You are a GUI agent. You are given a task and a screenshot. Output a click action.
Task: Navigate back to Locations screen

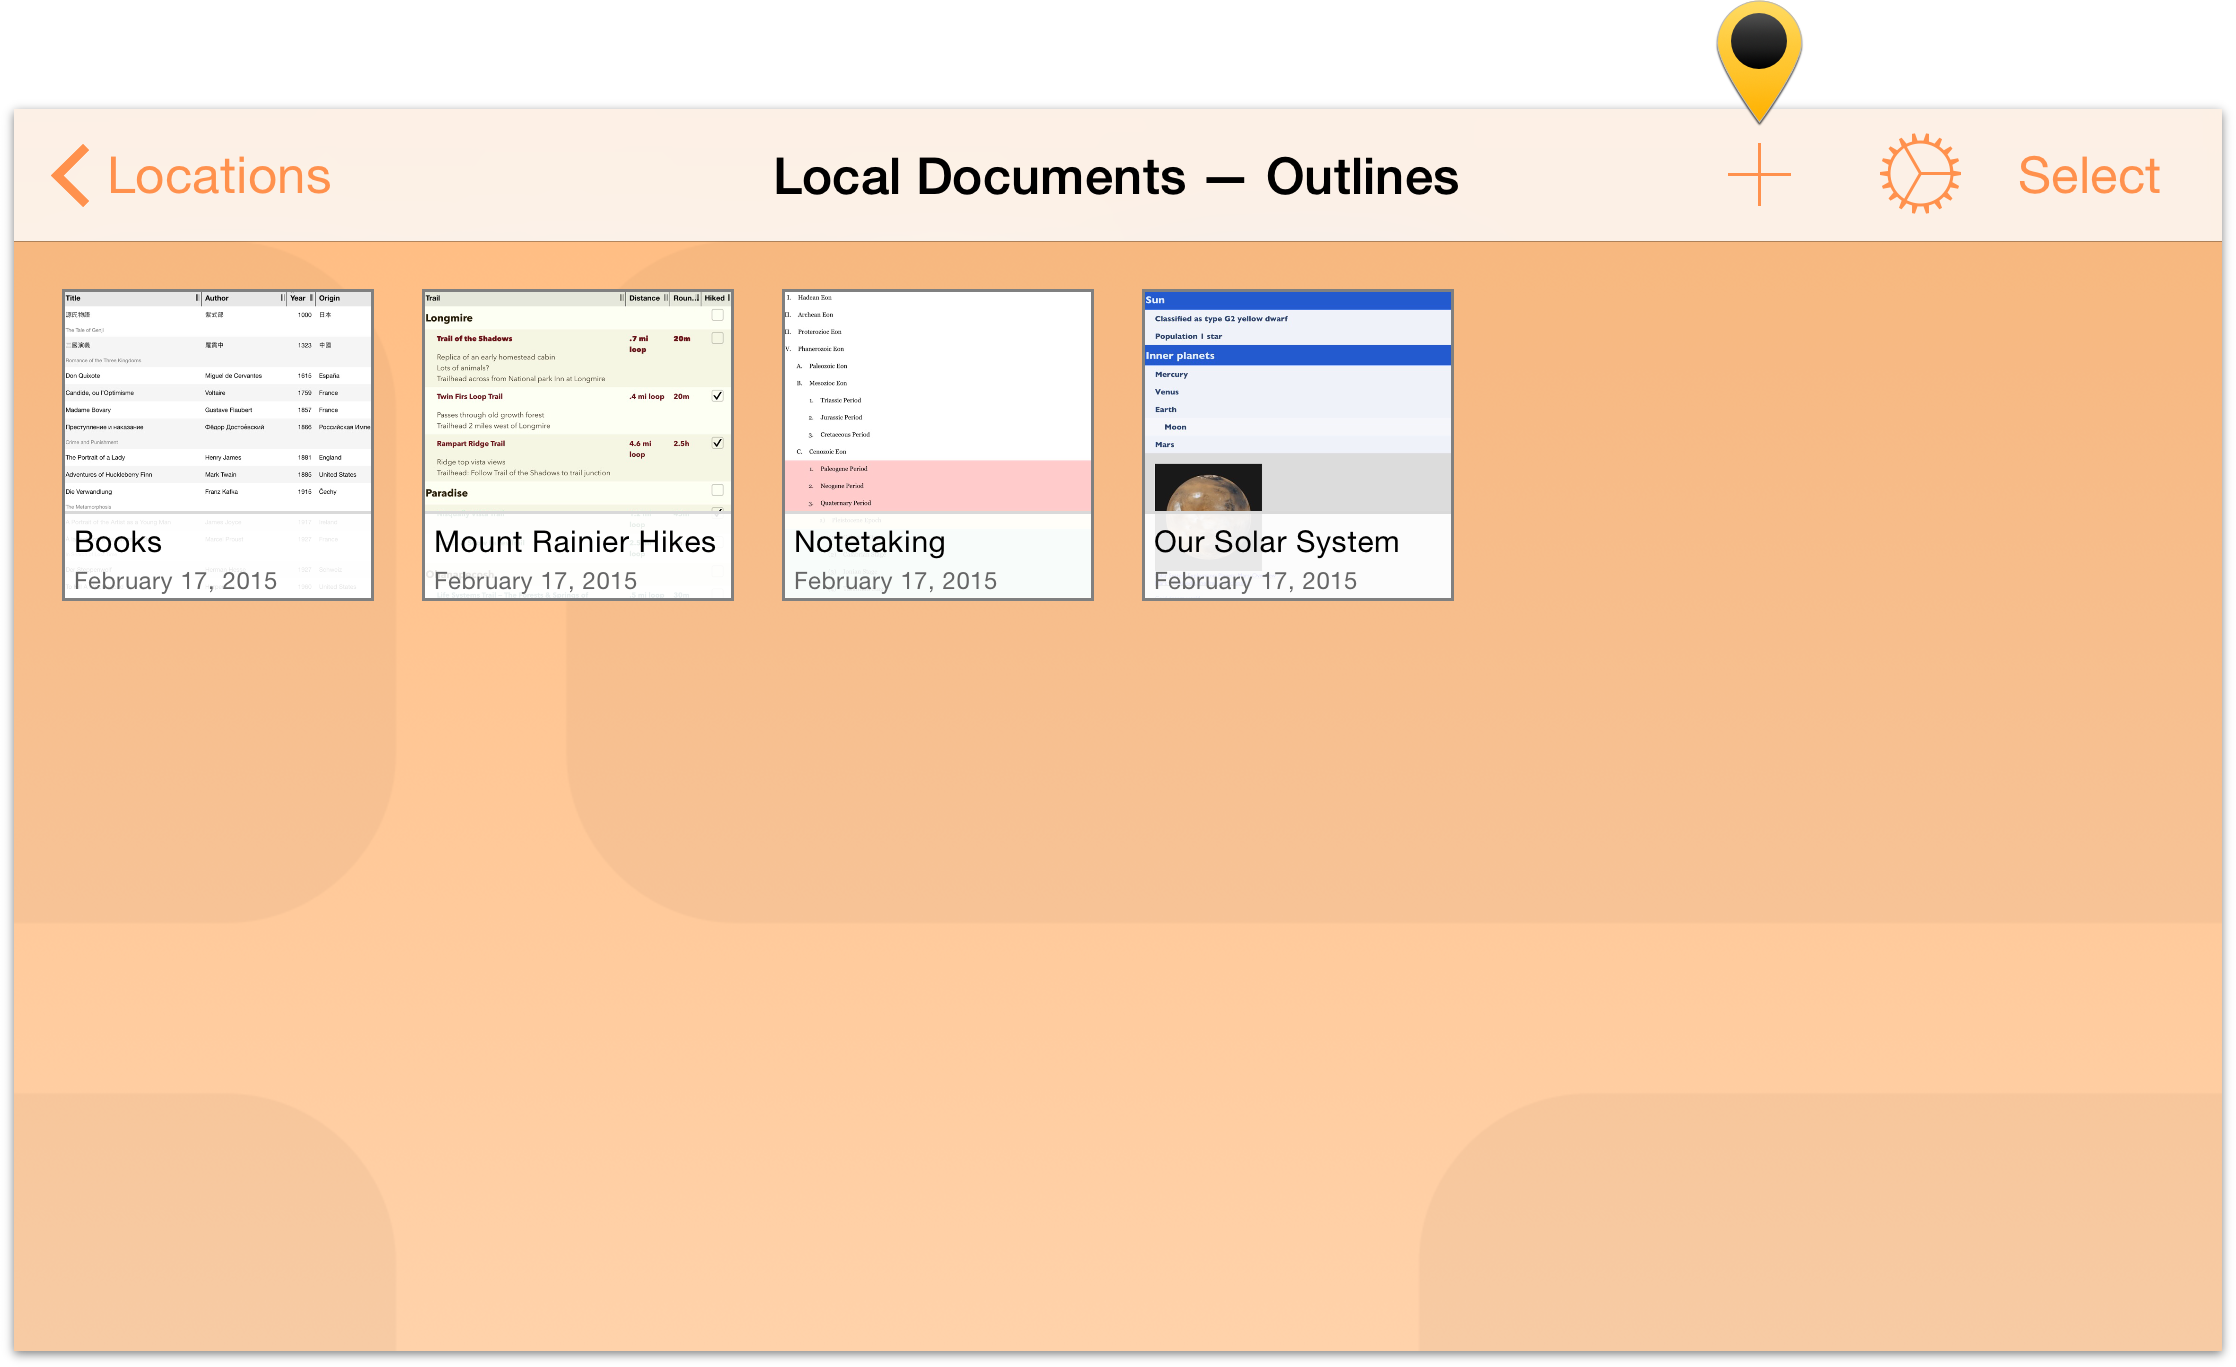(x=190, y=172)
